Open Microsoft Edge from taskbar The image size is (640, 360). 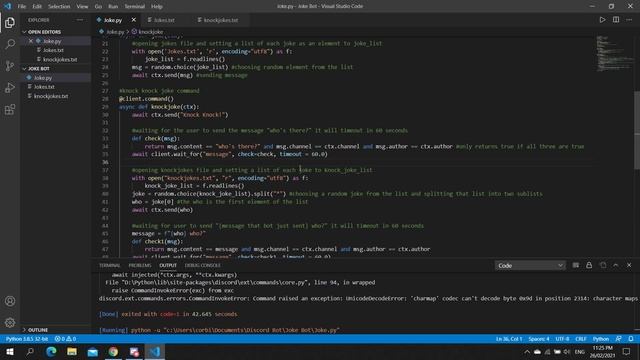pos(51,351)
